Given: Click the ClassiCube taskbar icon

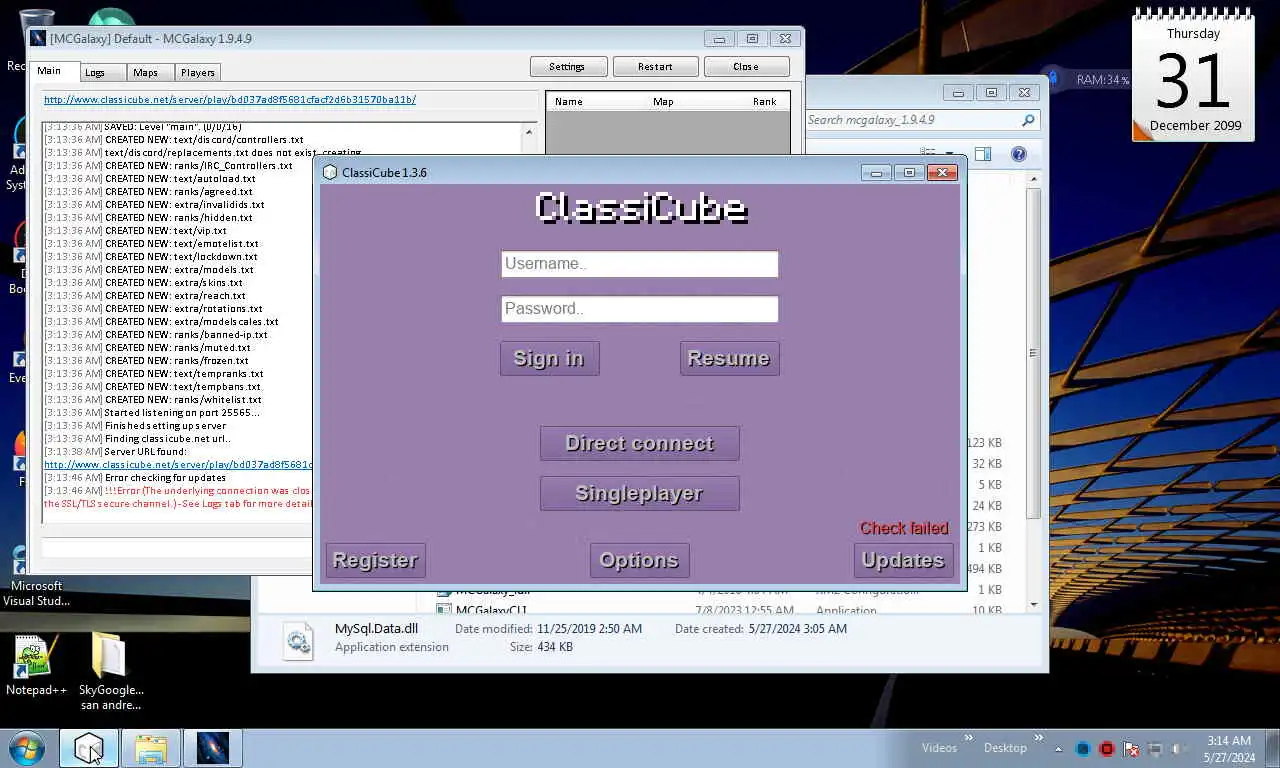Looking at the screenshot, I should pyautogui.click(x=89, y=748).
